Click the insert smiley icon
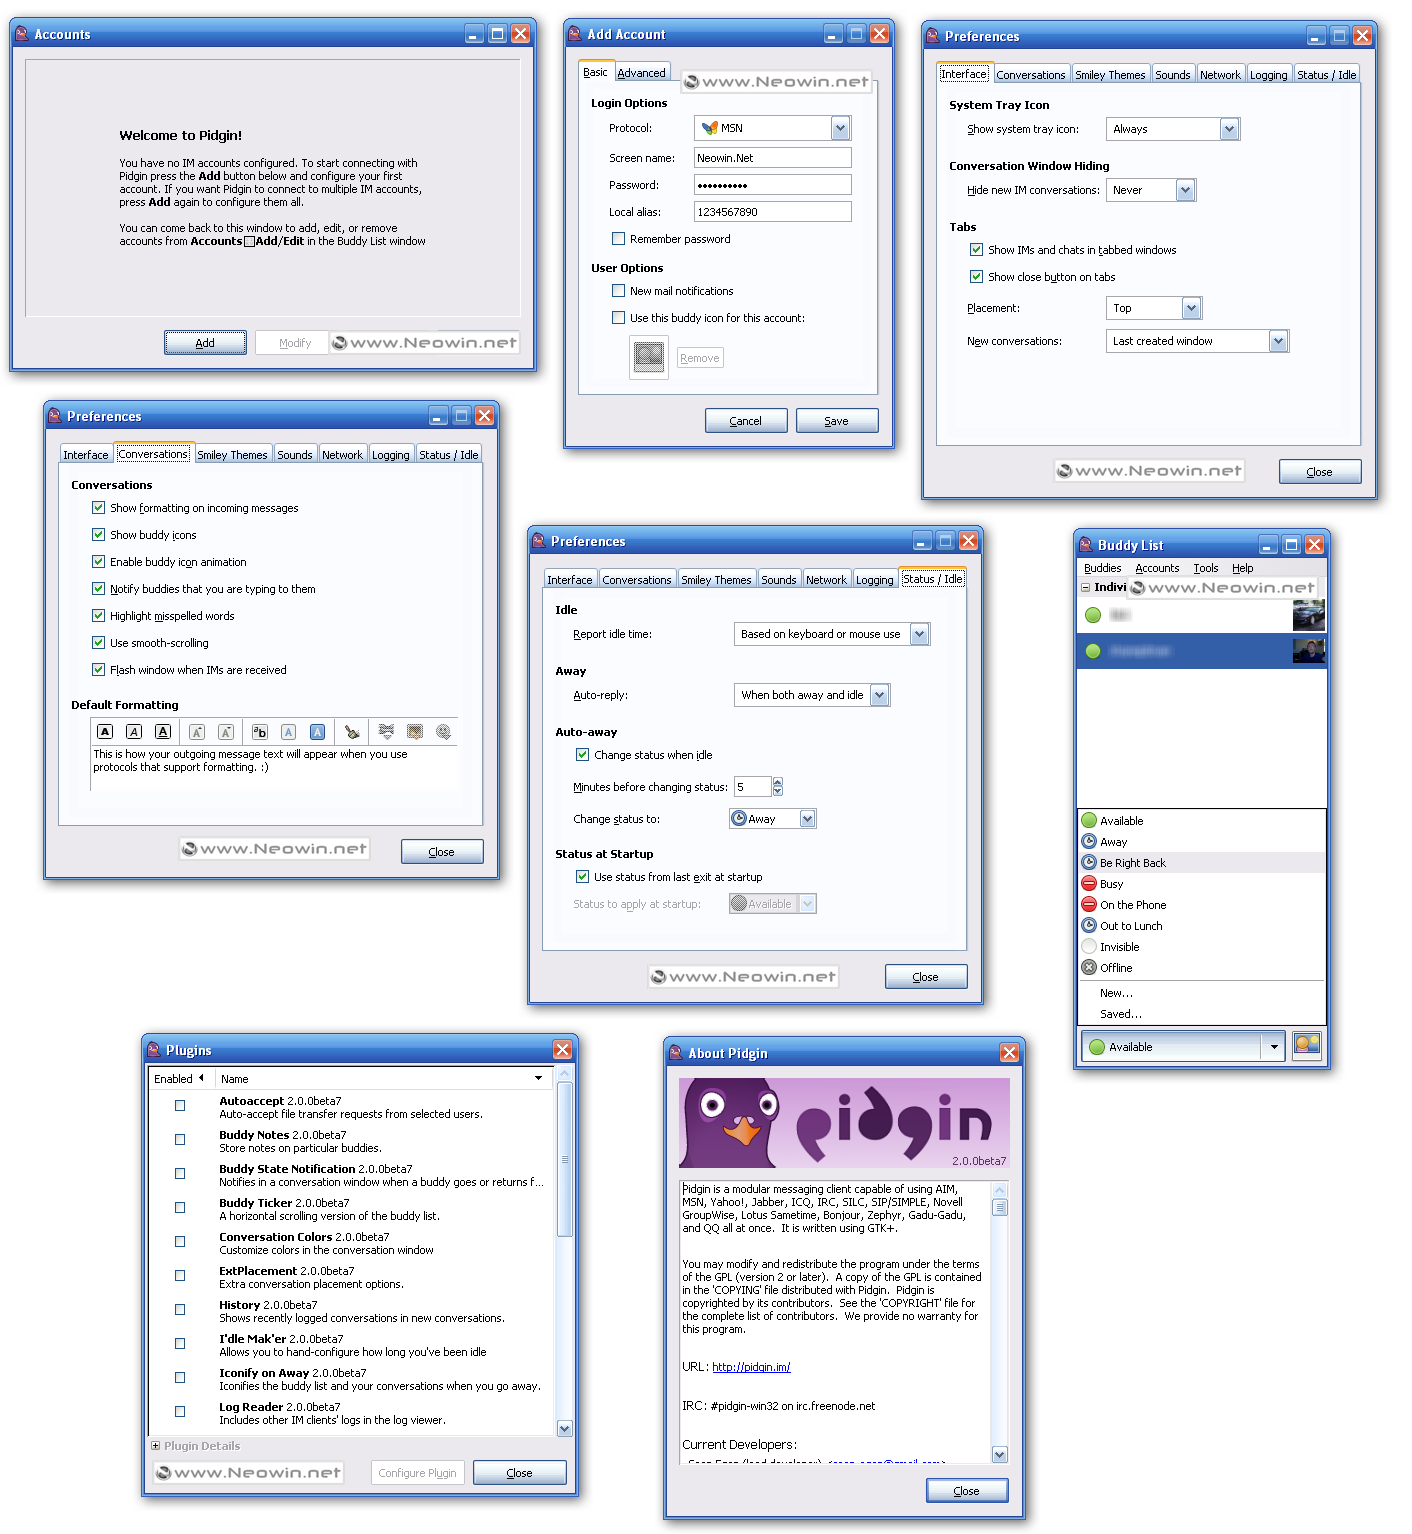This screenshot has width=1412, height=1534. (x=444, y=732)
